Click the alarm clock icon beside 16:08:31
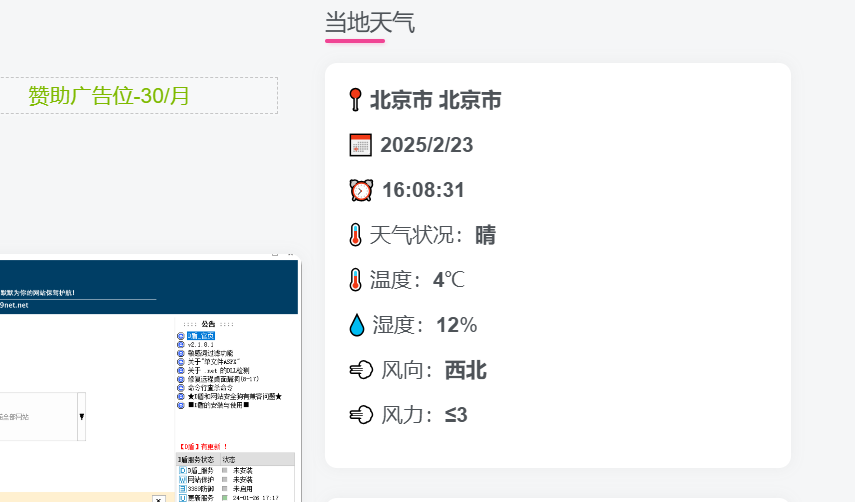Viewport: 855px width, 502px height. coord(361,190)
